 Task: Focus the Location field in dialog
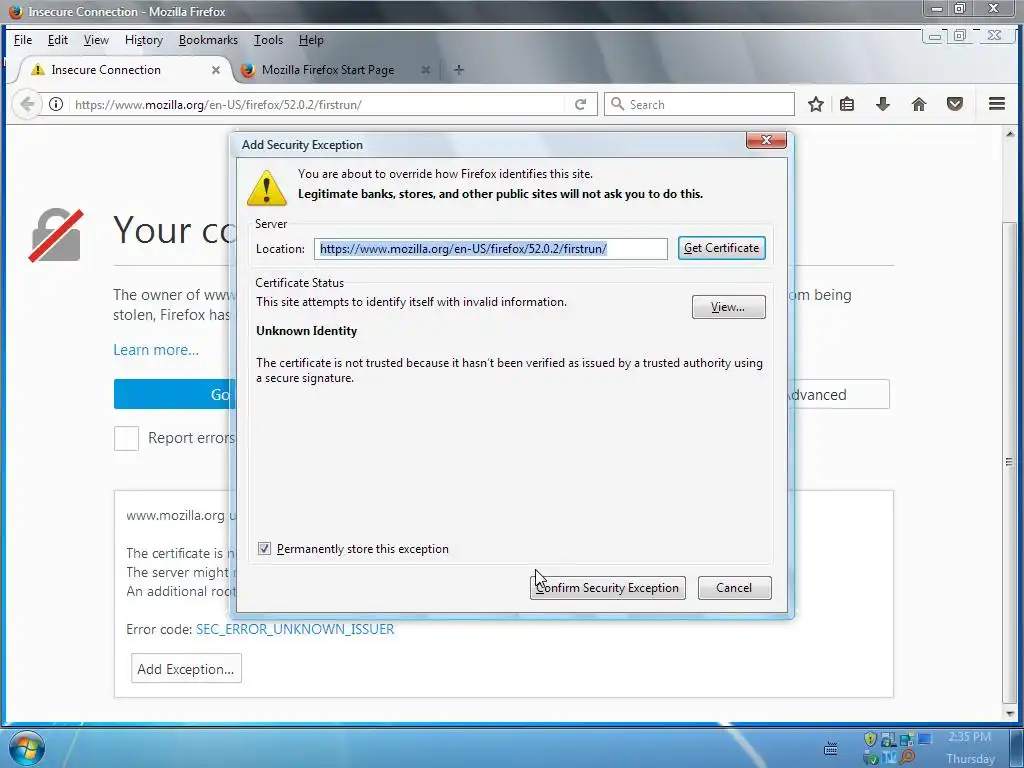pos(490,249)
